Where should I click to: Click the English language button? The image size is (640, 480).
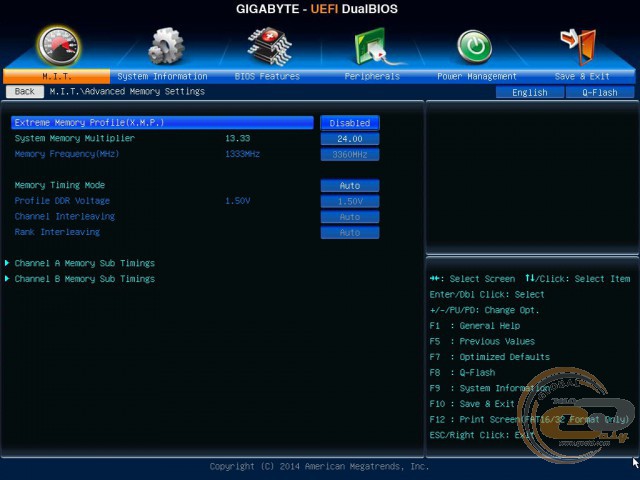click(x=530, y=92)
